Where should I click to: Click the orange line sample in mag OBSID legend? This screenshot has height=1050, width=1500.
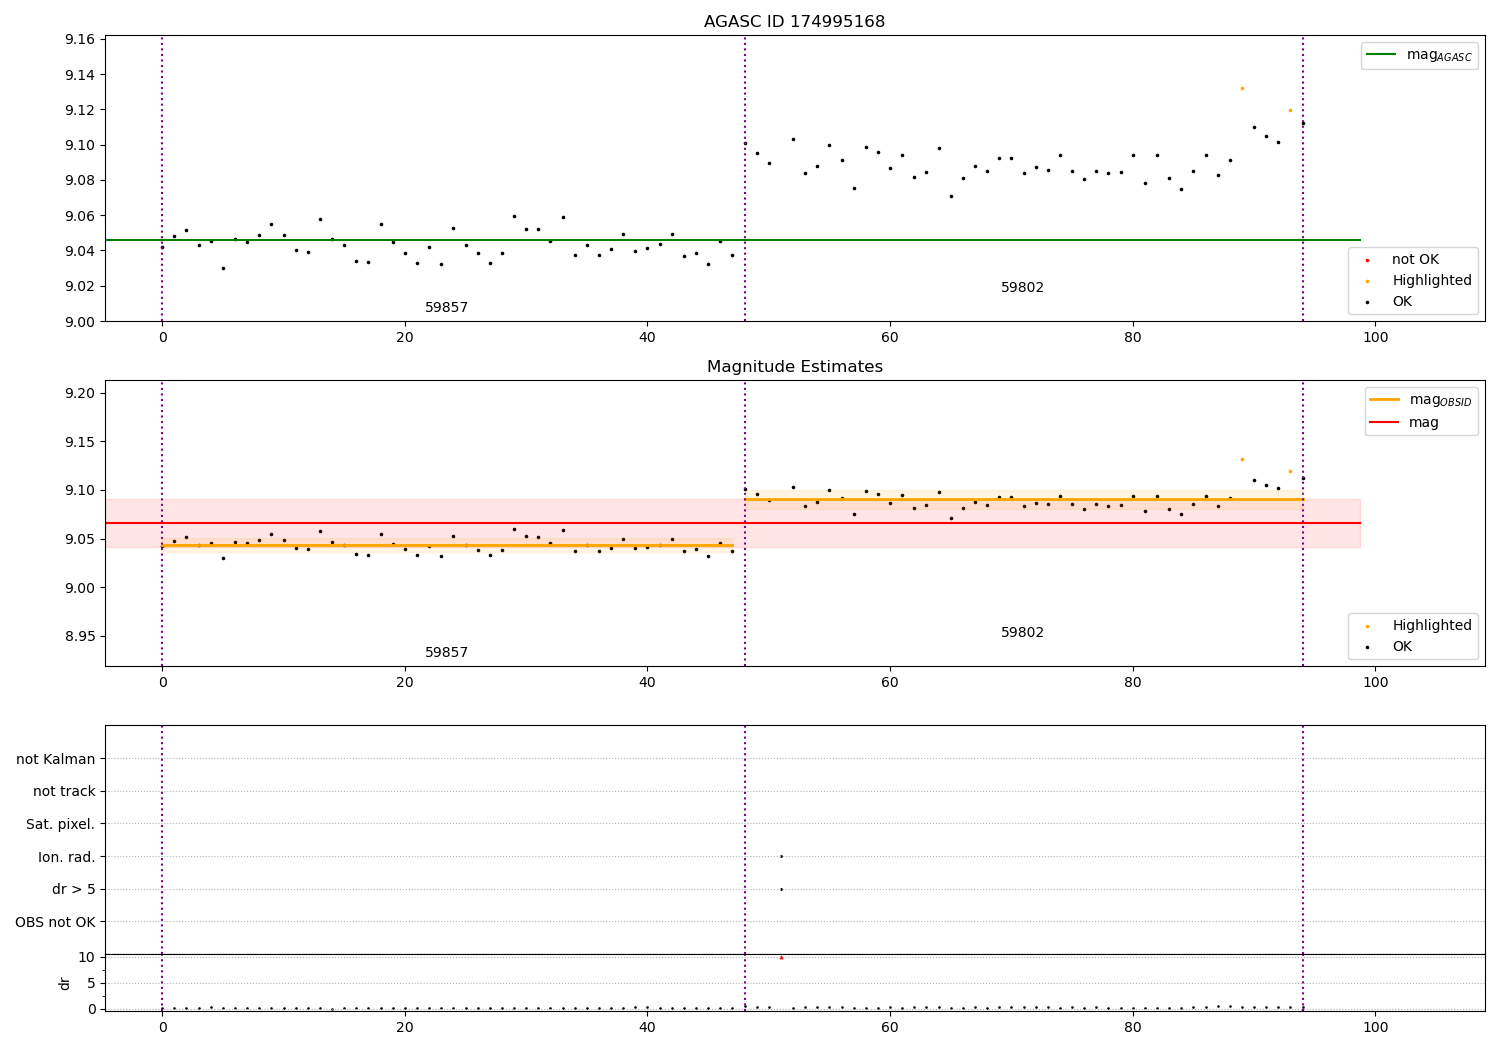pyautogui.click(x=1385, y=399)
